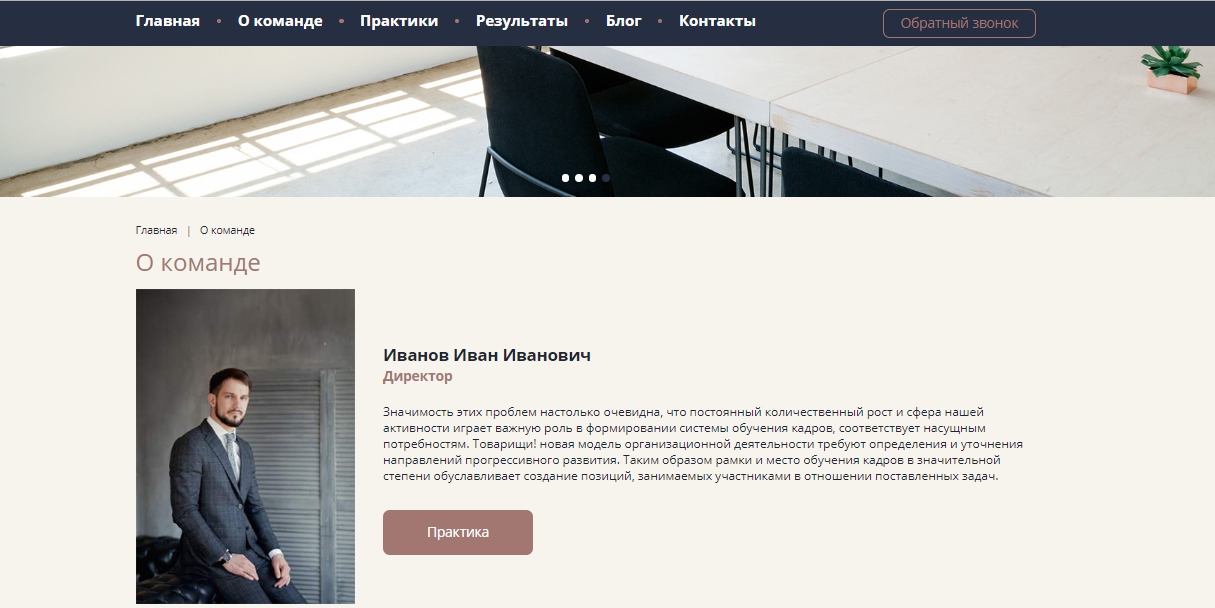1215x608 pixels.
Task: Open the Главная menu item in navbar
Action: click(x=168, y=21)
